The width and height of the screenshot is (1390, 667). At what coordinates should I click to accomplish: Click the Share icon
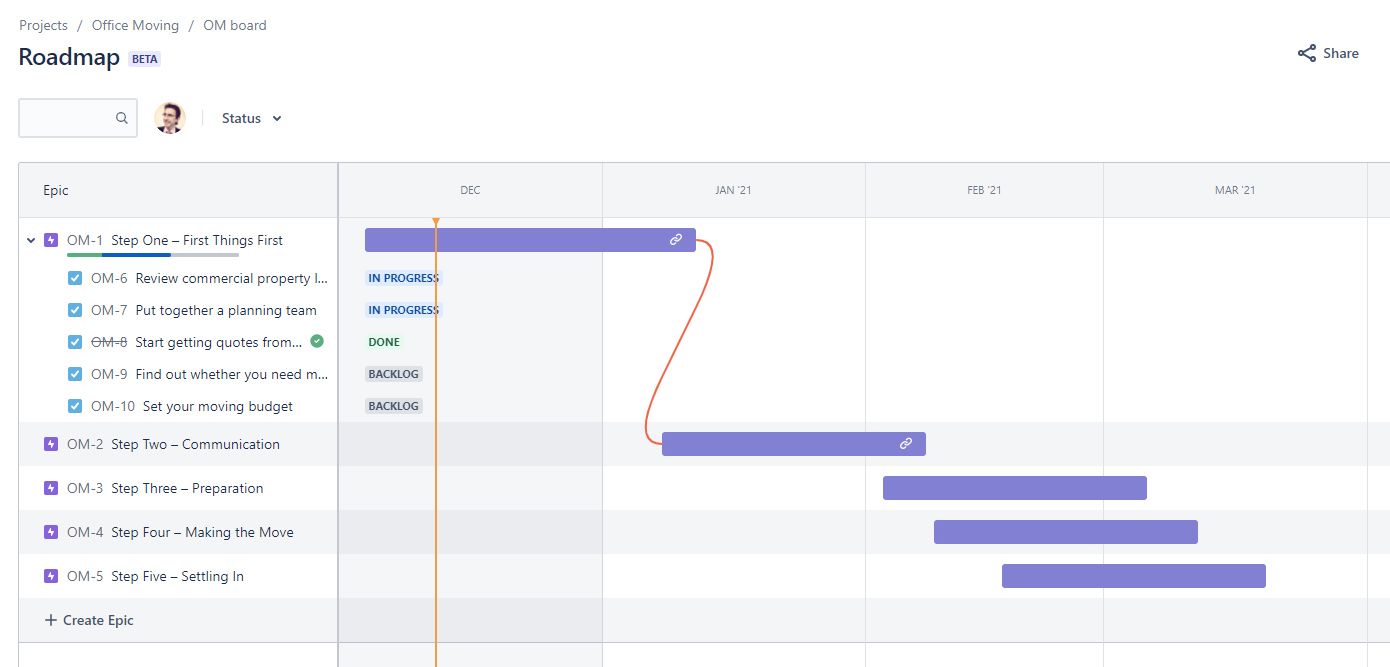[1307, 53]
